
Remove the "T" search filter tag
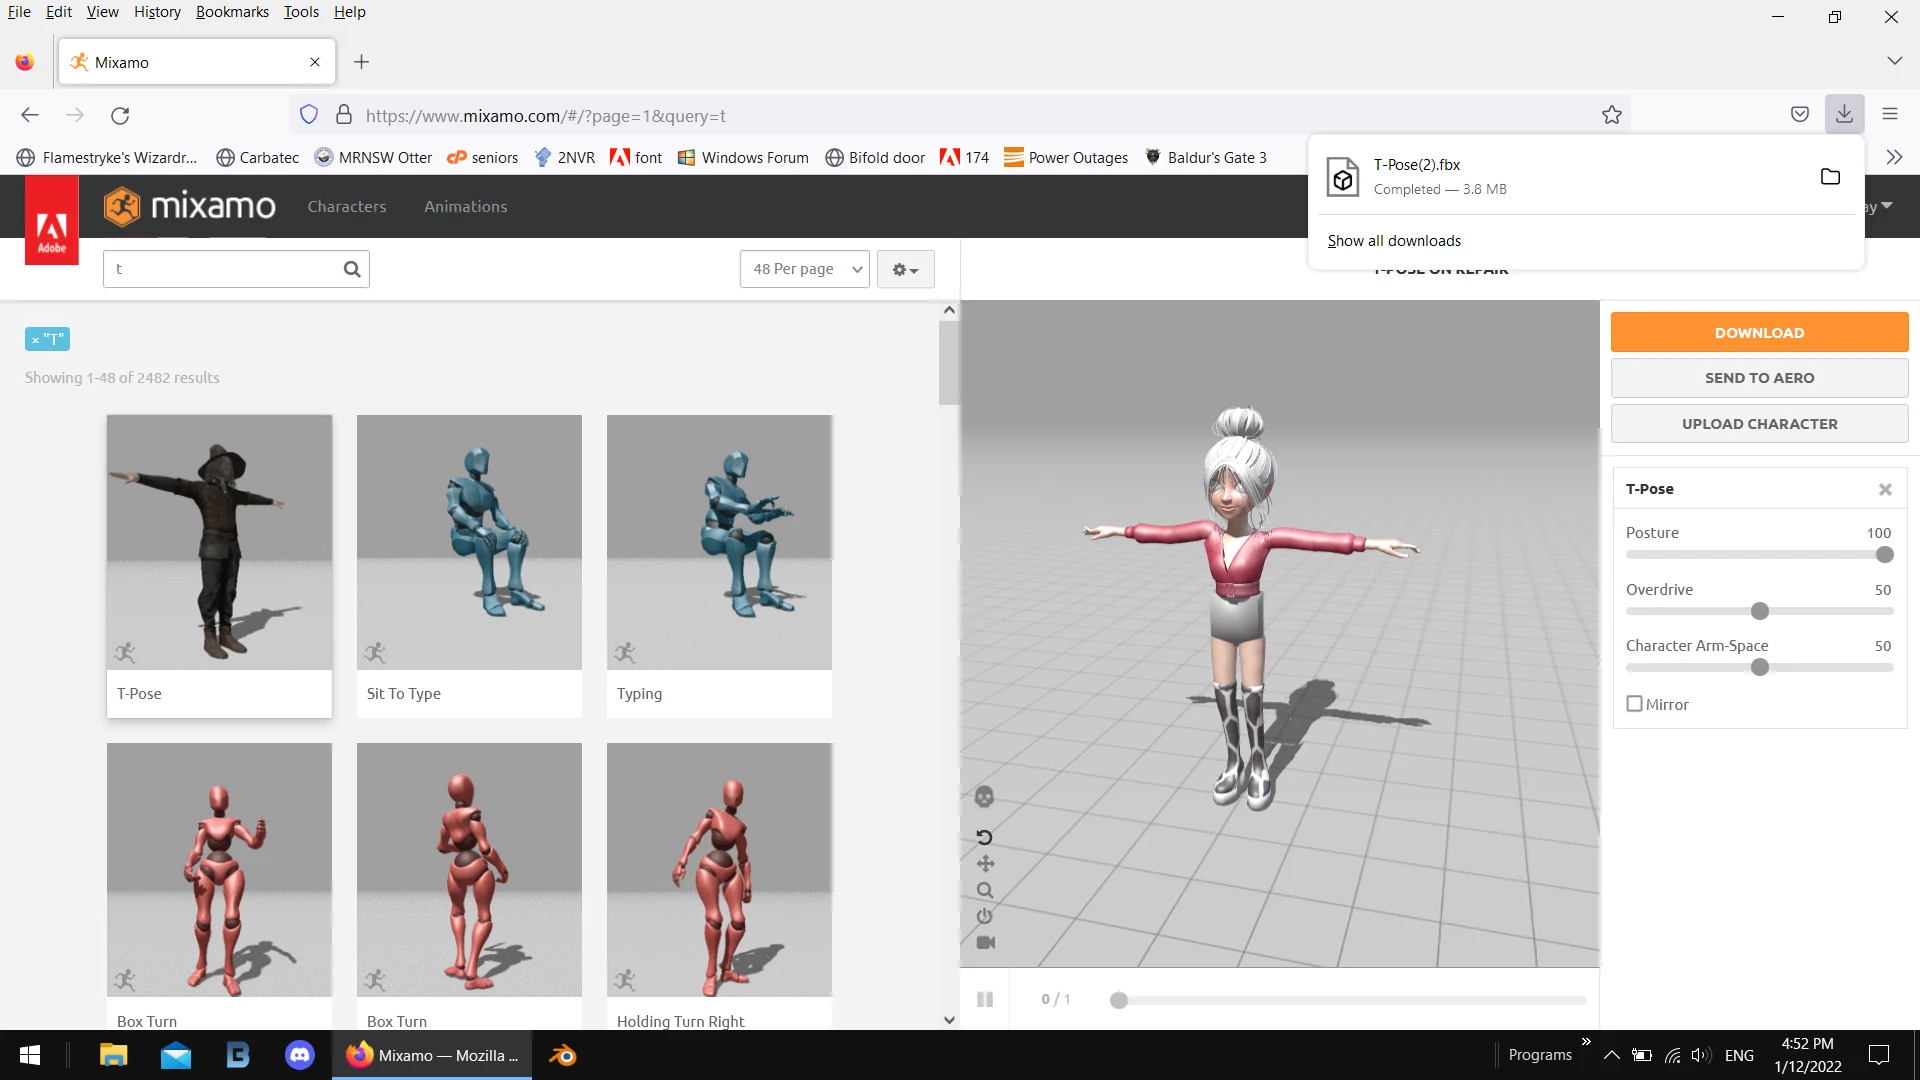[x=35, y=340]
